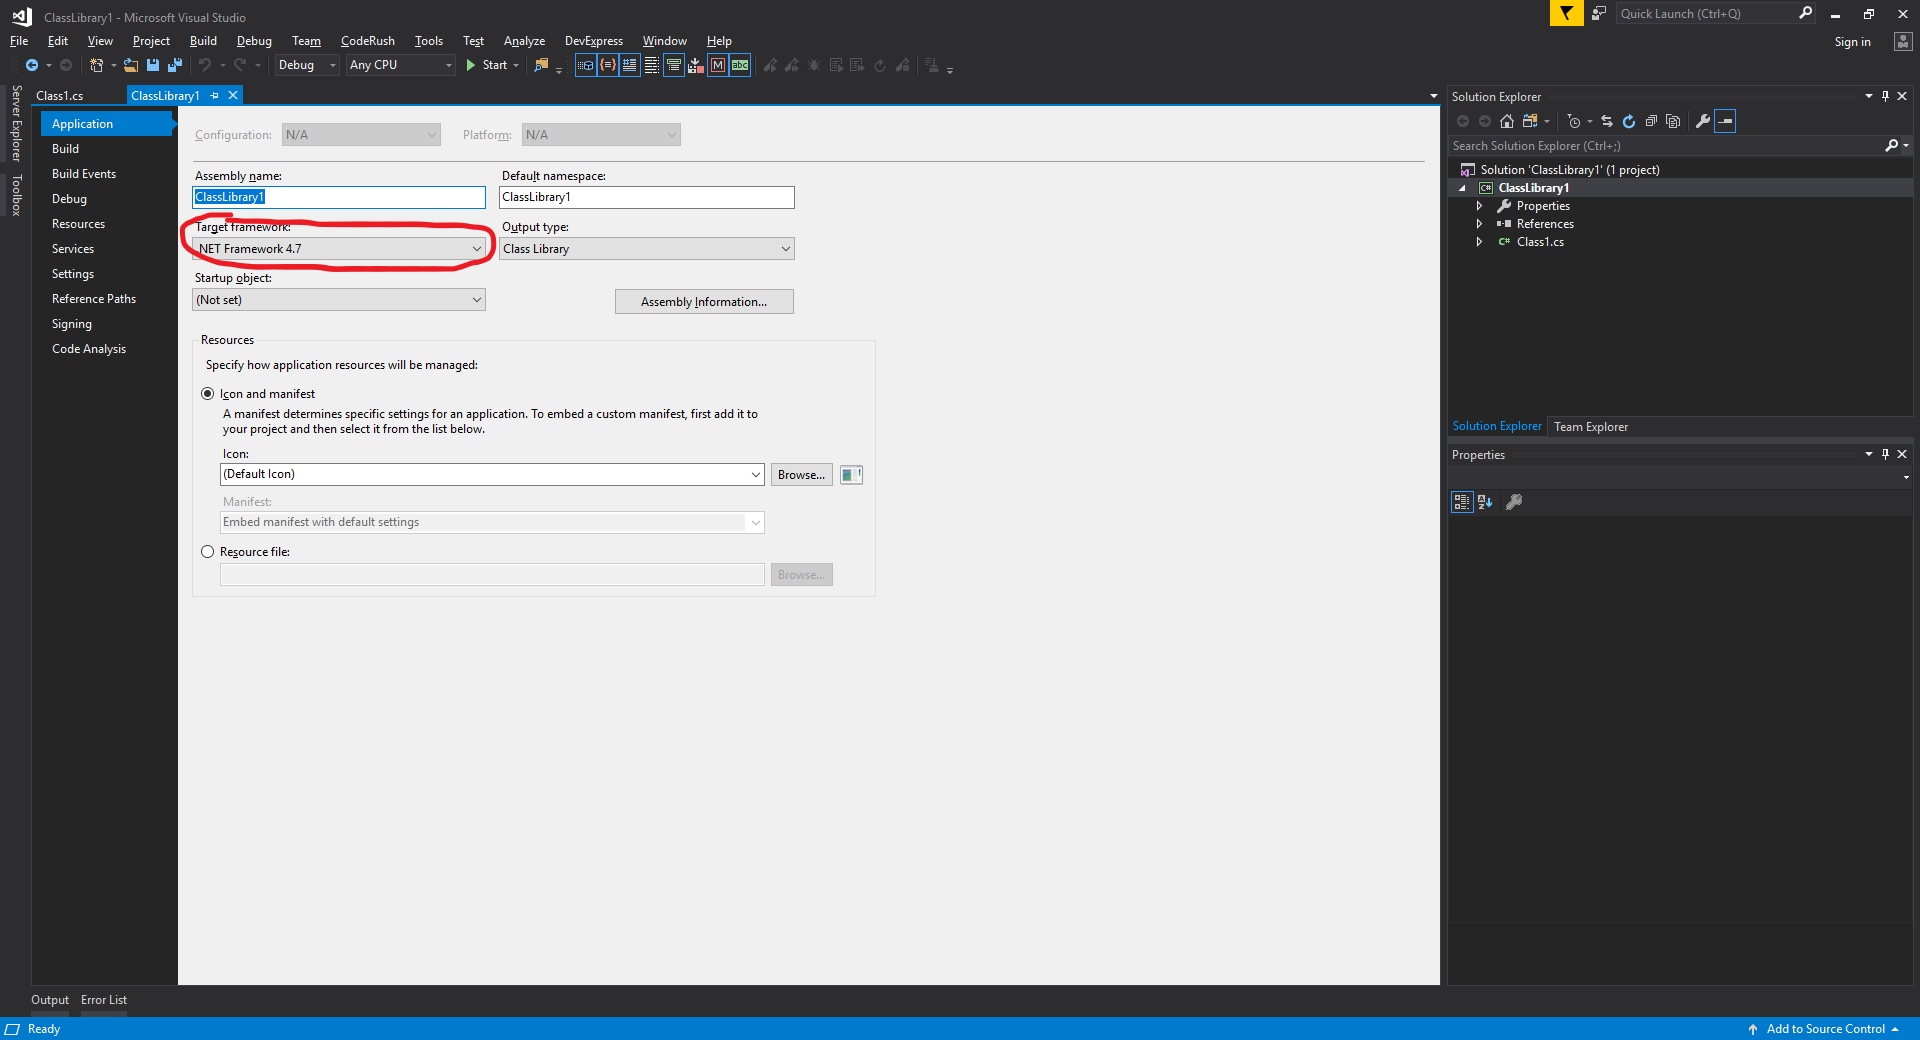The height and width of the screenshot is (1040, 1920).
Task: Open the Icon (Default Icon) dropdown
Action: (492, 474)
